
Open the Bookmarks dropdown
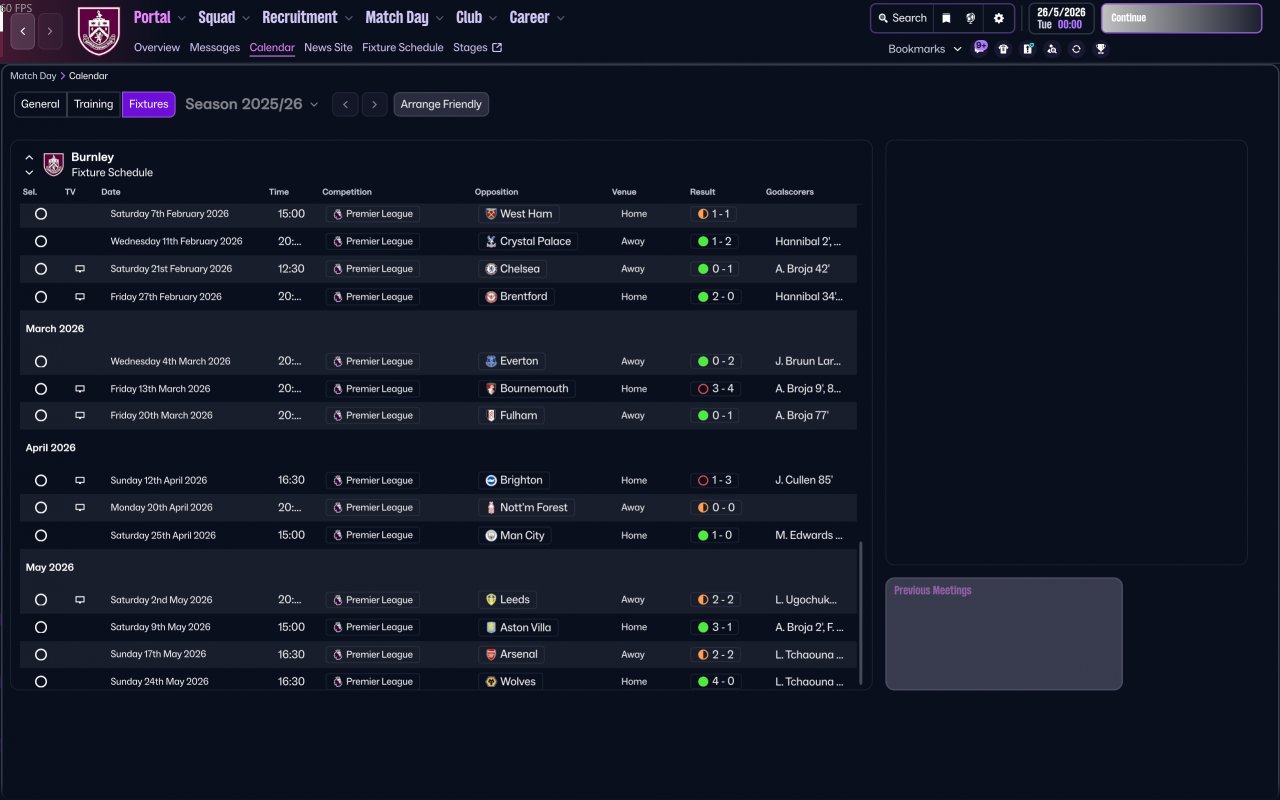coord(925,49)
